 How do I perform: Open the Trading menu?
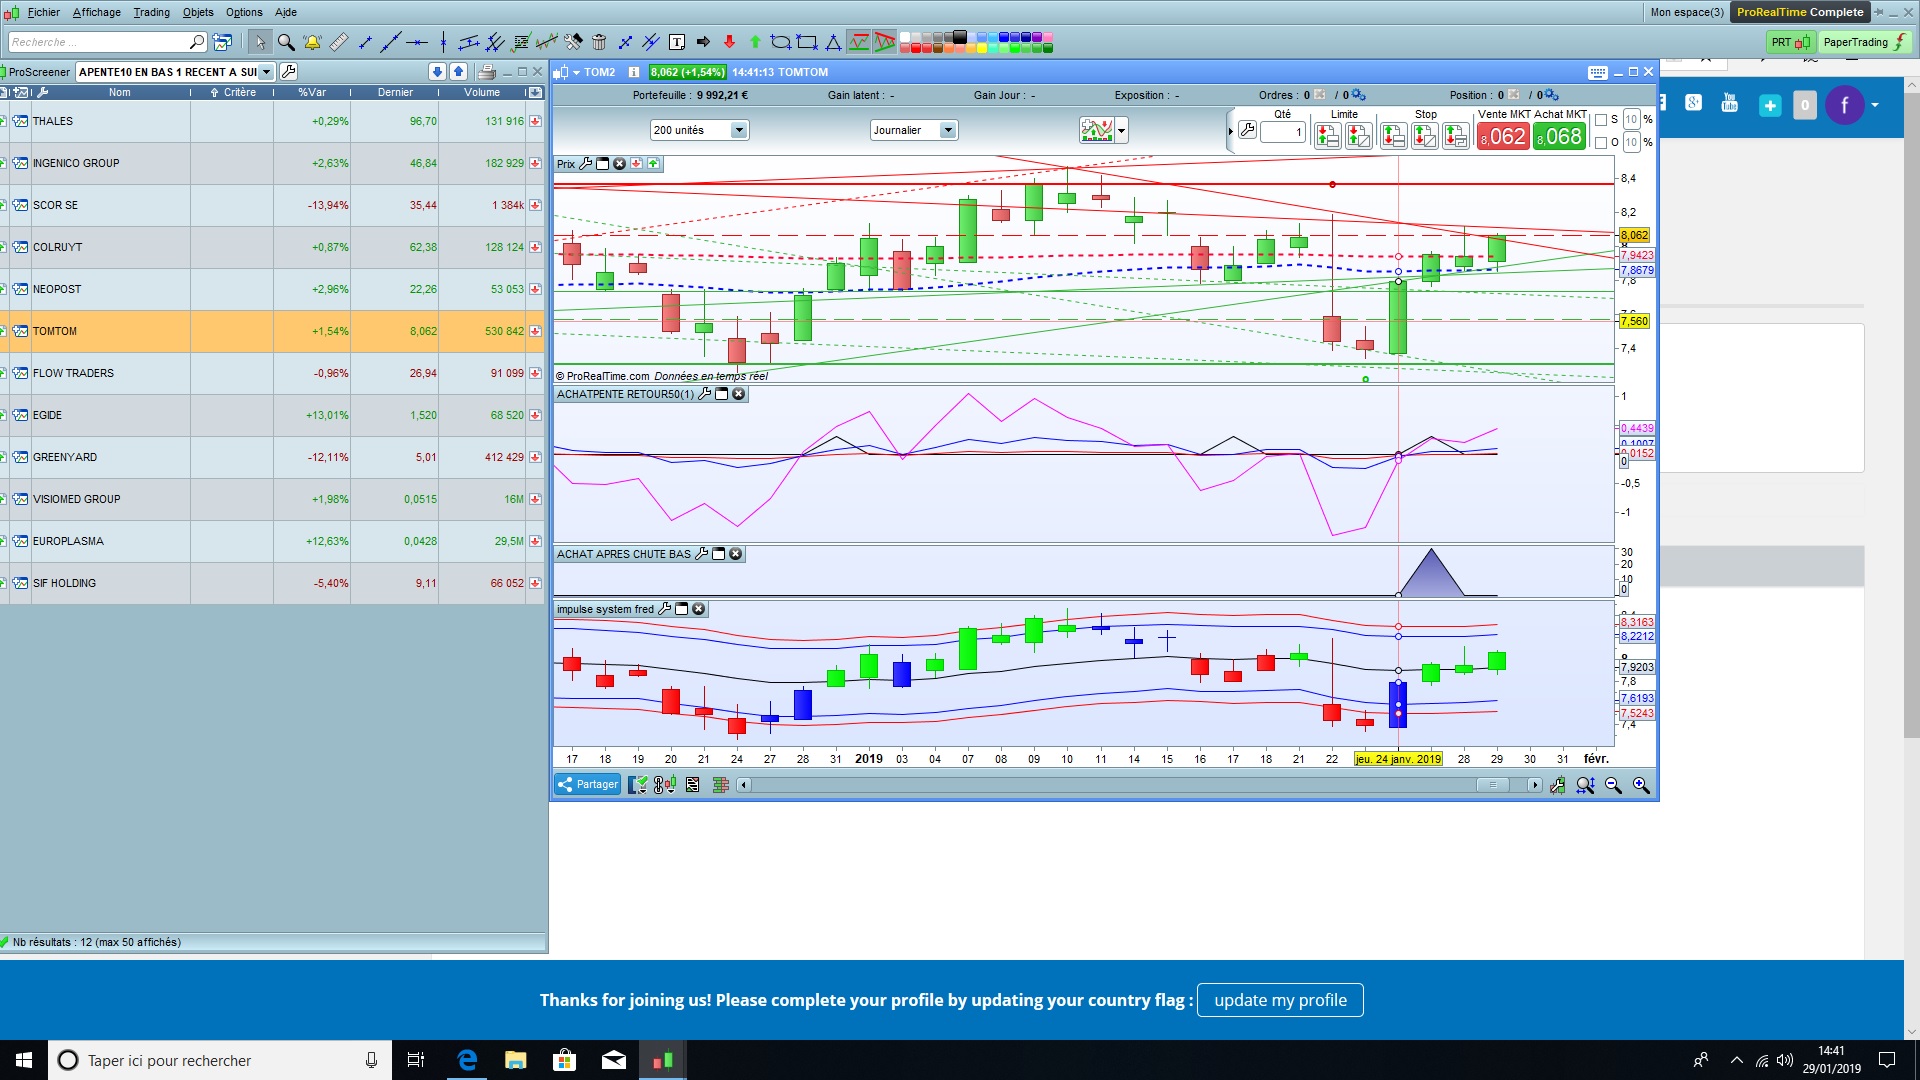point(151,12)
